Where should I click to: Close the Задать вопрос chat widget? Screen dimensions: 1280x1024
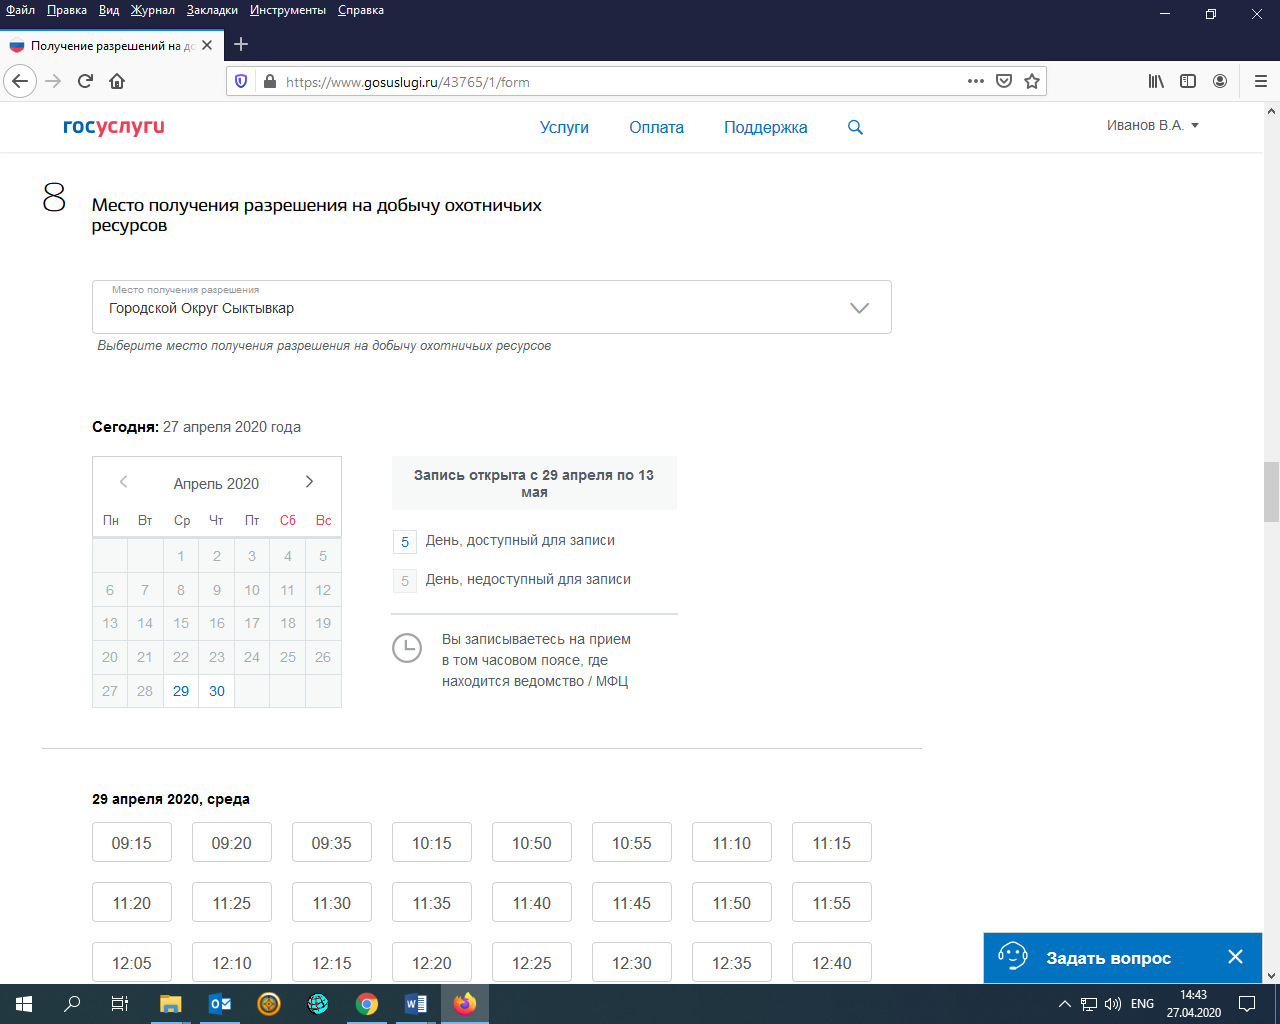point(1235,957)
